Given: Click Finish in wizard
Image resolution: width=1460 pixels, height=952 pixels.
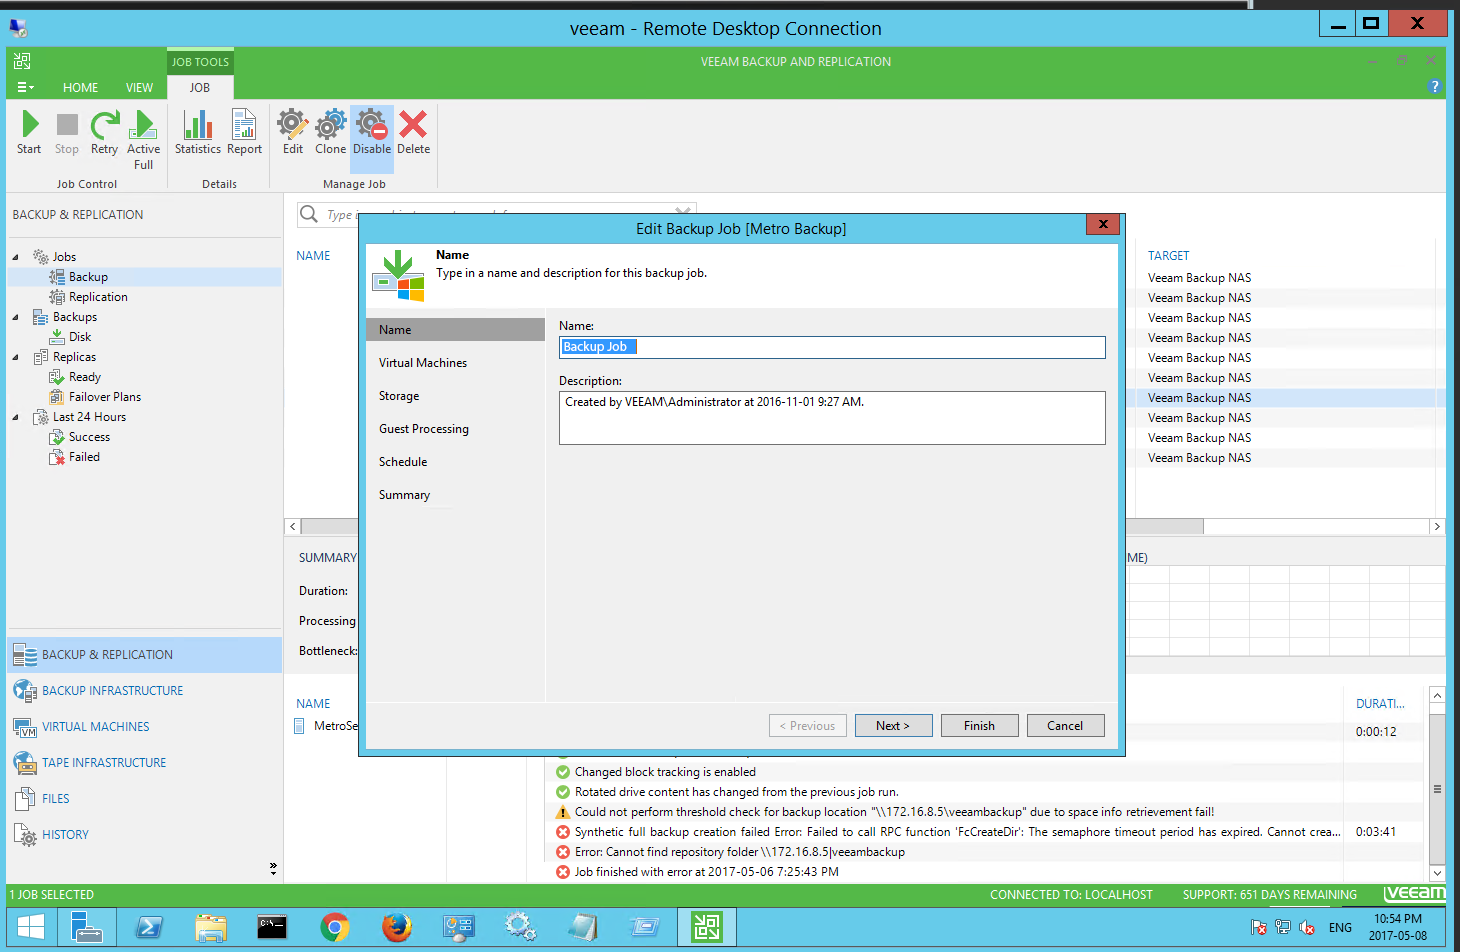Looking at the screenshot, I should pos(980,726).
